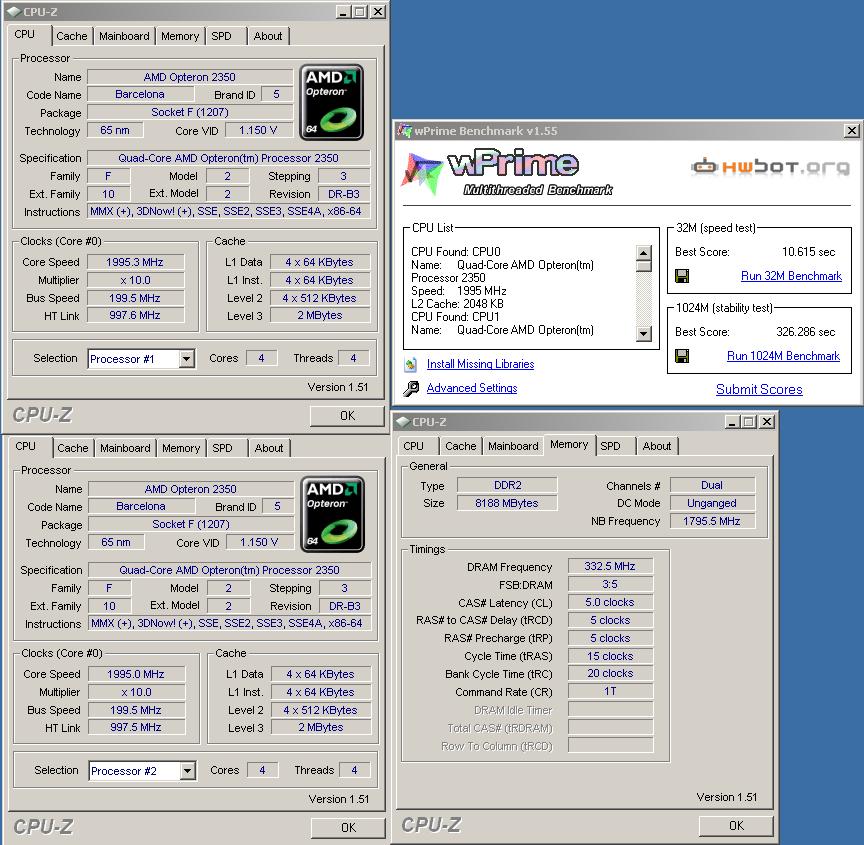Click Run 32M Benchmark link
The height and width of the screenshot is (845, 864).
[791, 276]
